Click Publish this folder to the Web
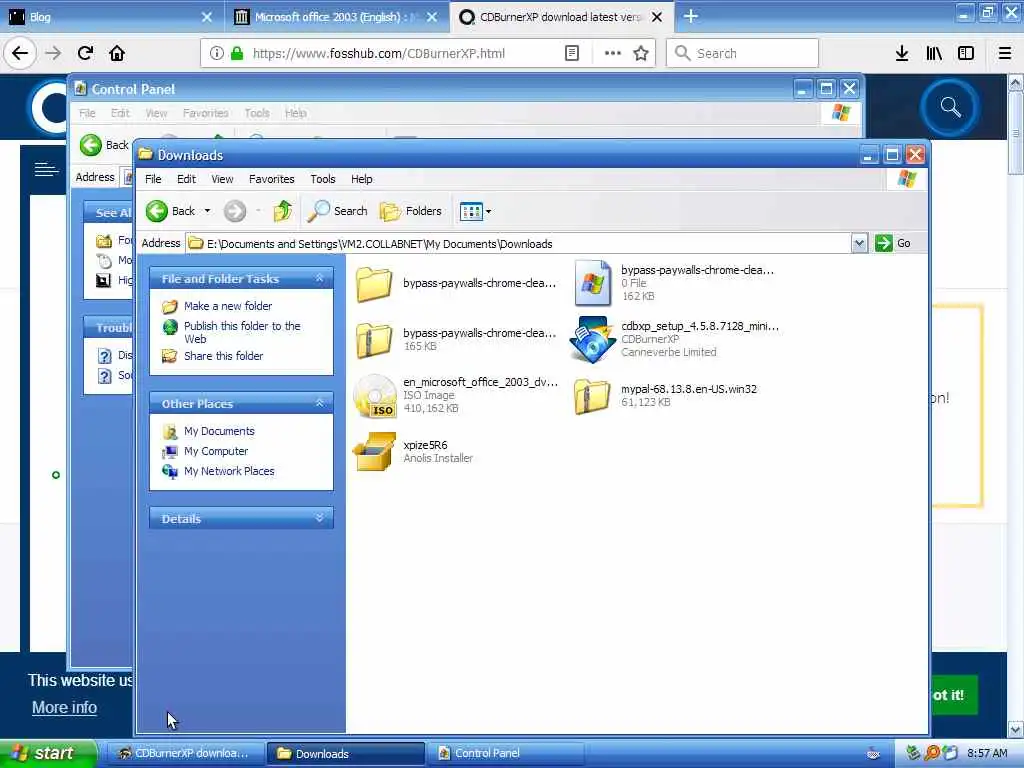Viewport: 1024px width, 768px height. [x=242, y=332]
